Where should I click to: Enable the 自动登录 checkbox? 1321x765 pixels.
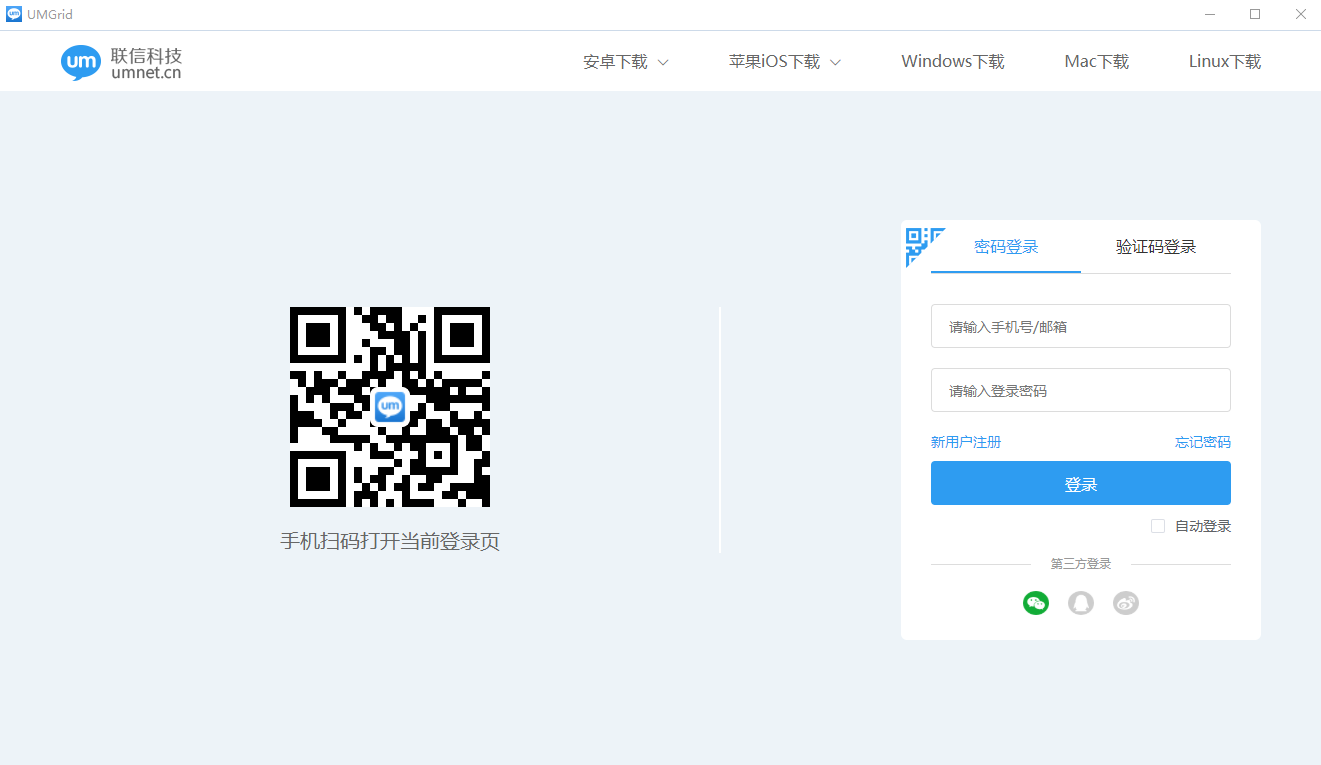tap(1158, 526)
